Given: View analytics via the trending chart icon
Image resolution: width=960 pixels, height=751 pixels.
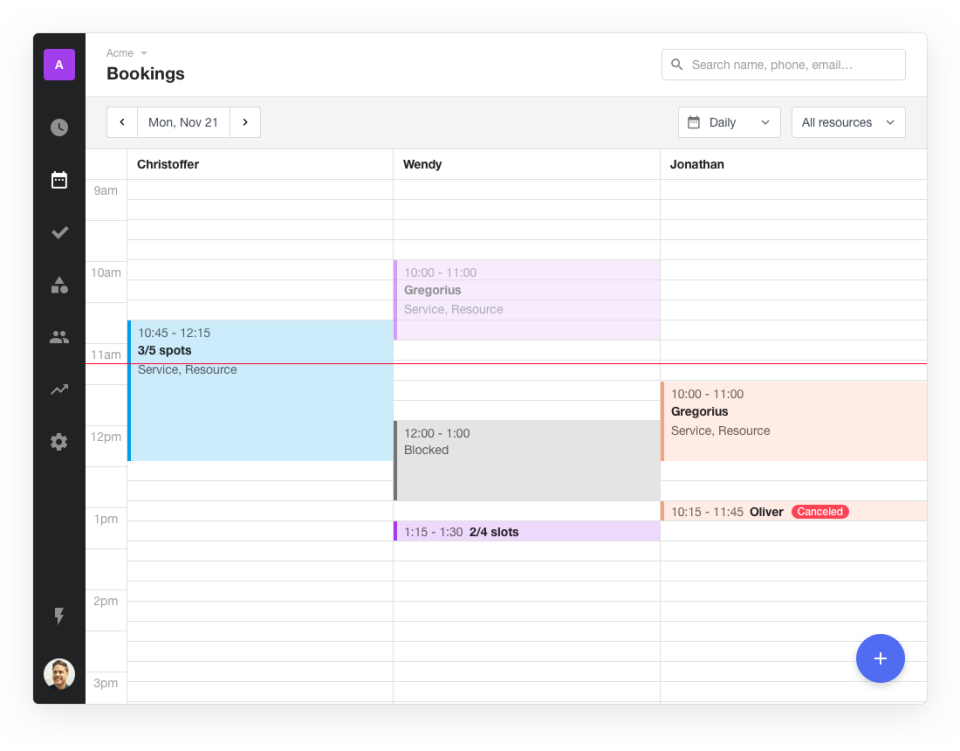Looking at the screenshot, I should pyautogui.click(x=59, y=389).
